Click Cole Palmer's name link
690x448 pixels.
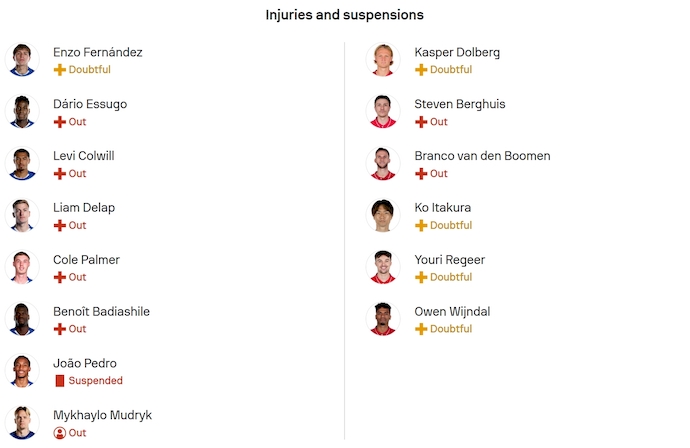pos(86,260)
